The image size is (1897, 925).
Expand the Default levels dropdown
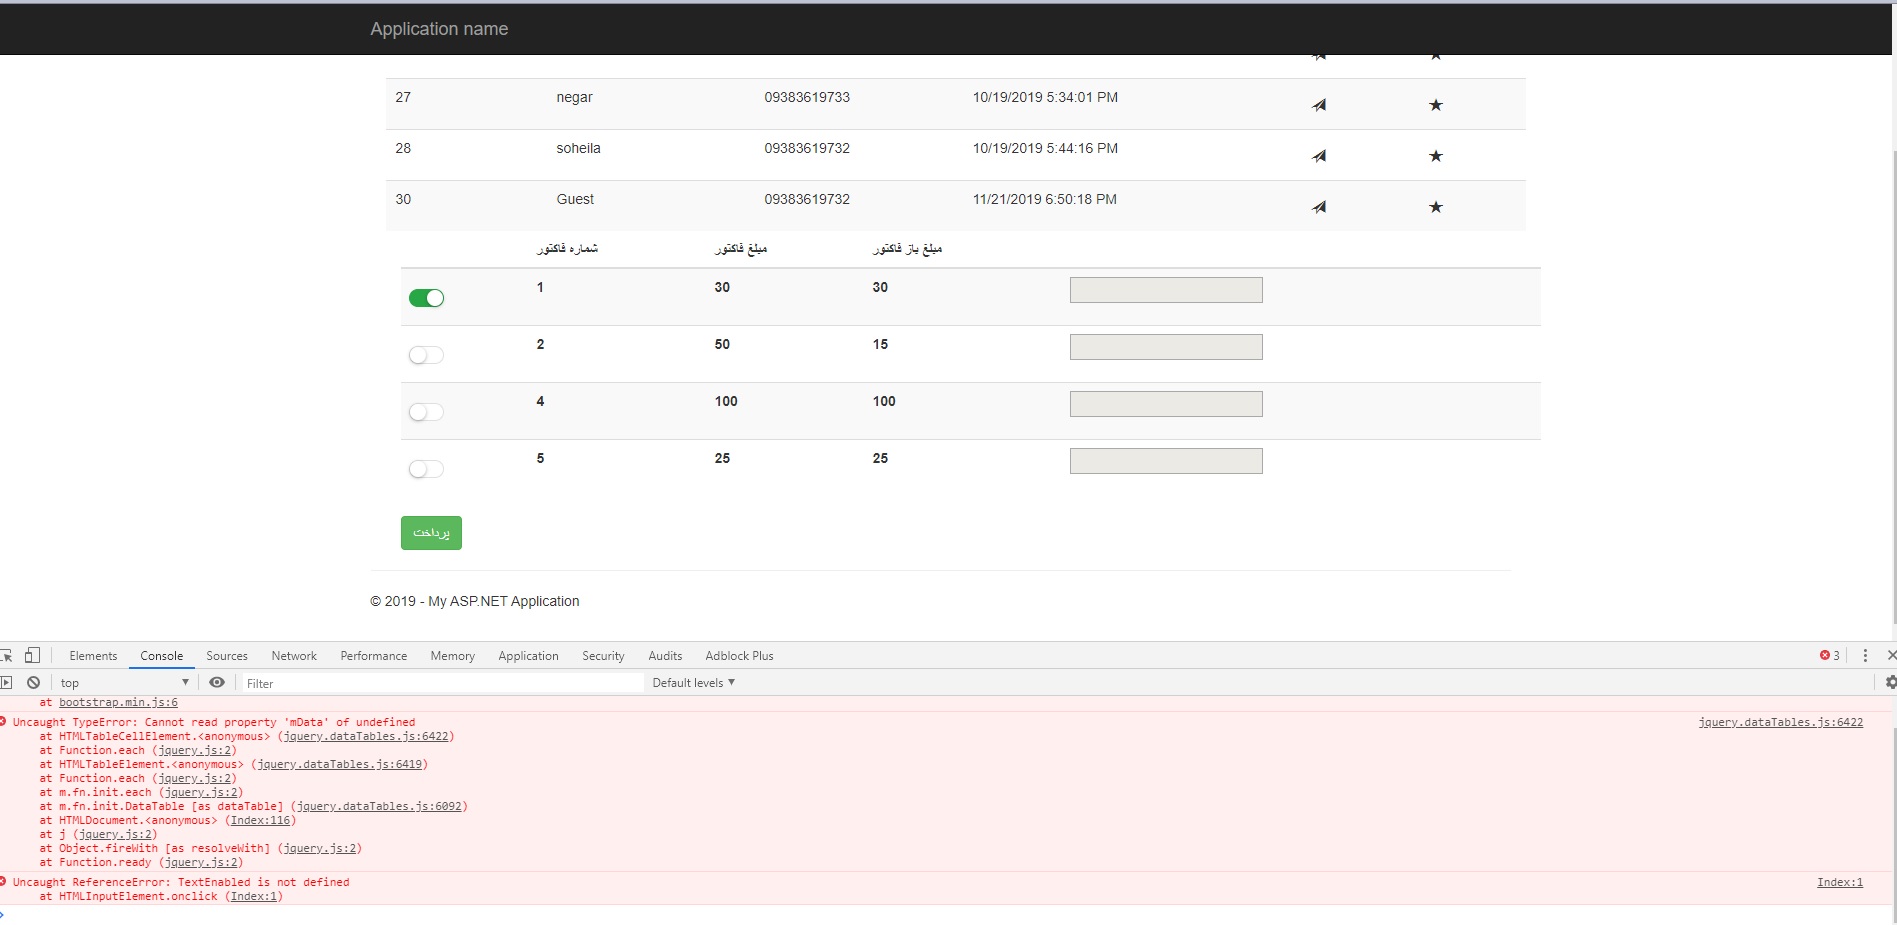[693, 683]
